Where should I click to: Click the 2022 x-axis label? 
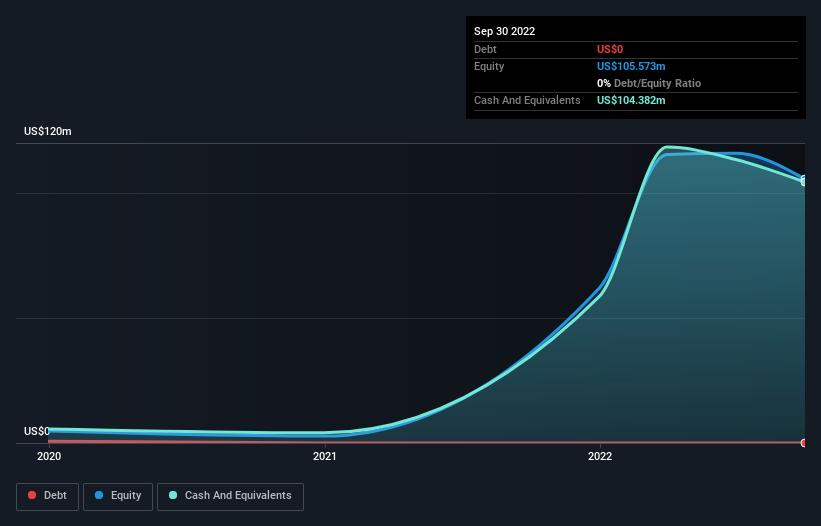tap(600, 456)
